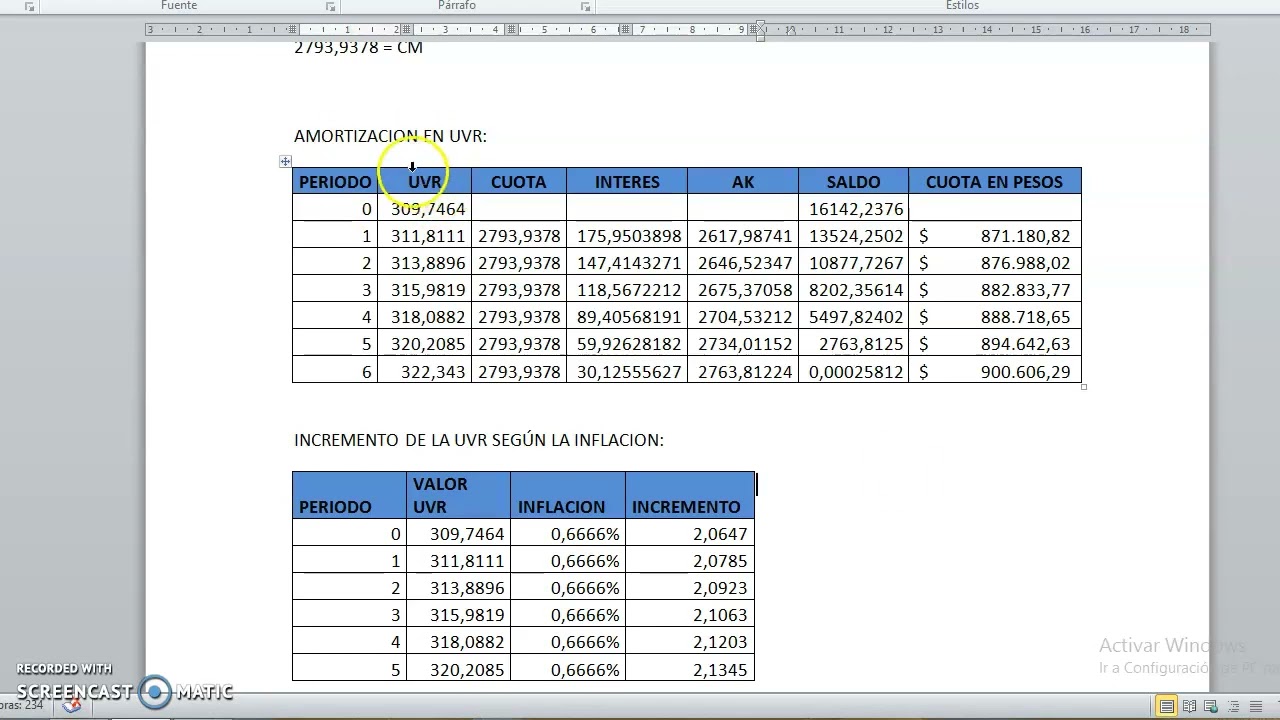Click AK value 2763,81224
Screen dimensions: 1280x720
pos(745,372)
